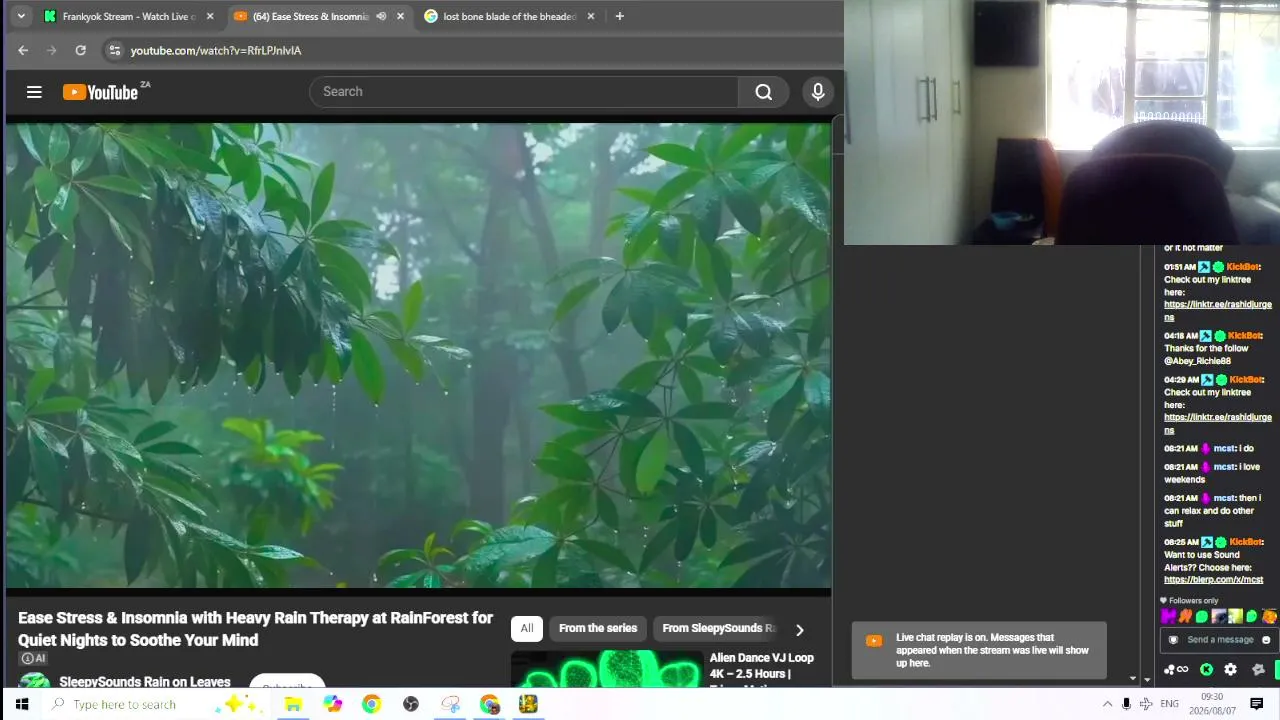Viewport: 1280px width, 720px height.
Task: Click the rainforest video player
Action: tap(418, 355)
